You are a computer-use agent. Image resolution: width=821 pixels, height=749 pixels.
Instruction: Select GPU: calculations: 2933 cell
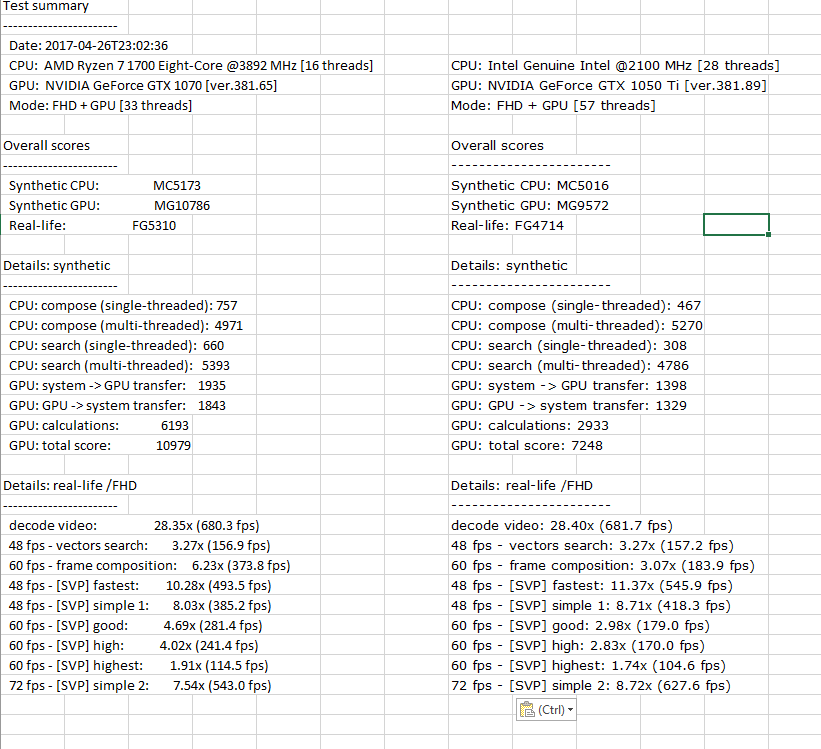click(x=530, y=425)
